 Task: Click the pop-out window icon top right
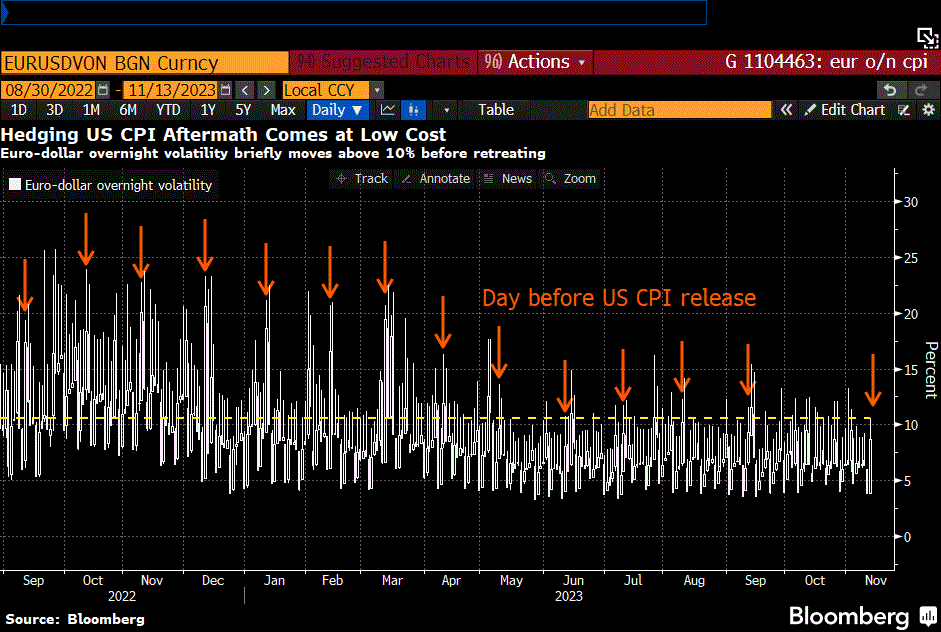point(927,38)
